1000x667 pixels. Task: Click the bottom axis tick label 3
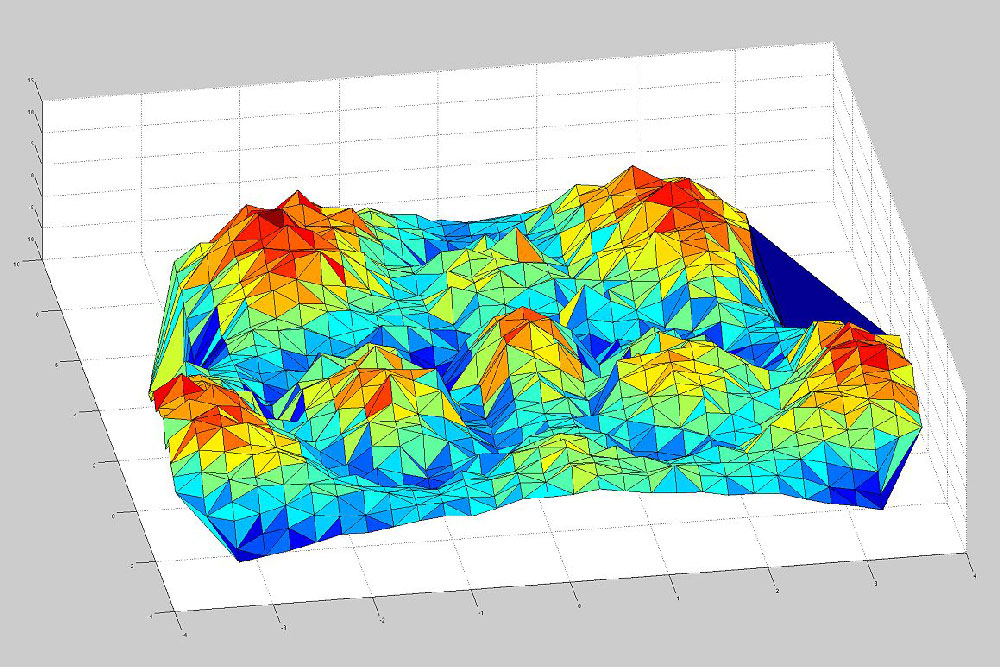[x=875, y=583]
